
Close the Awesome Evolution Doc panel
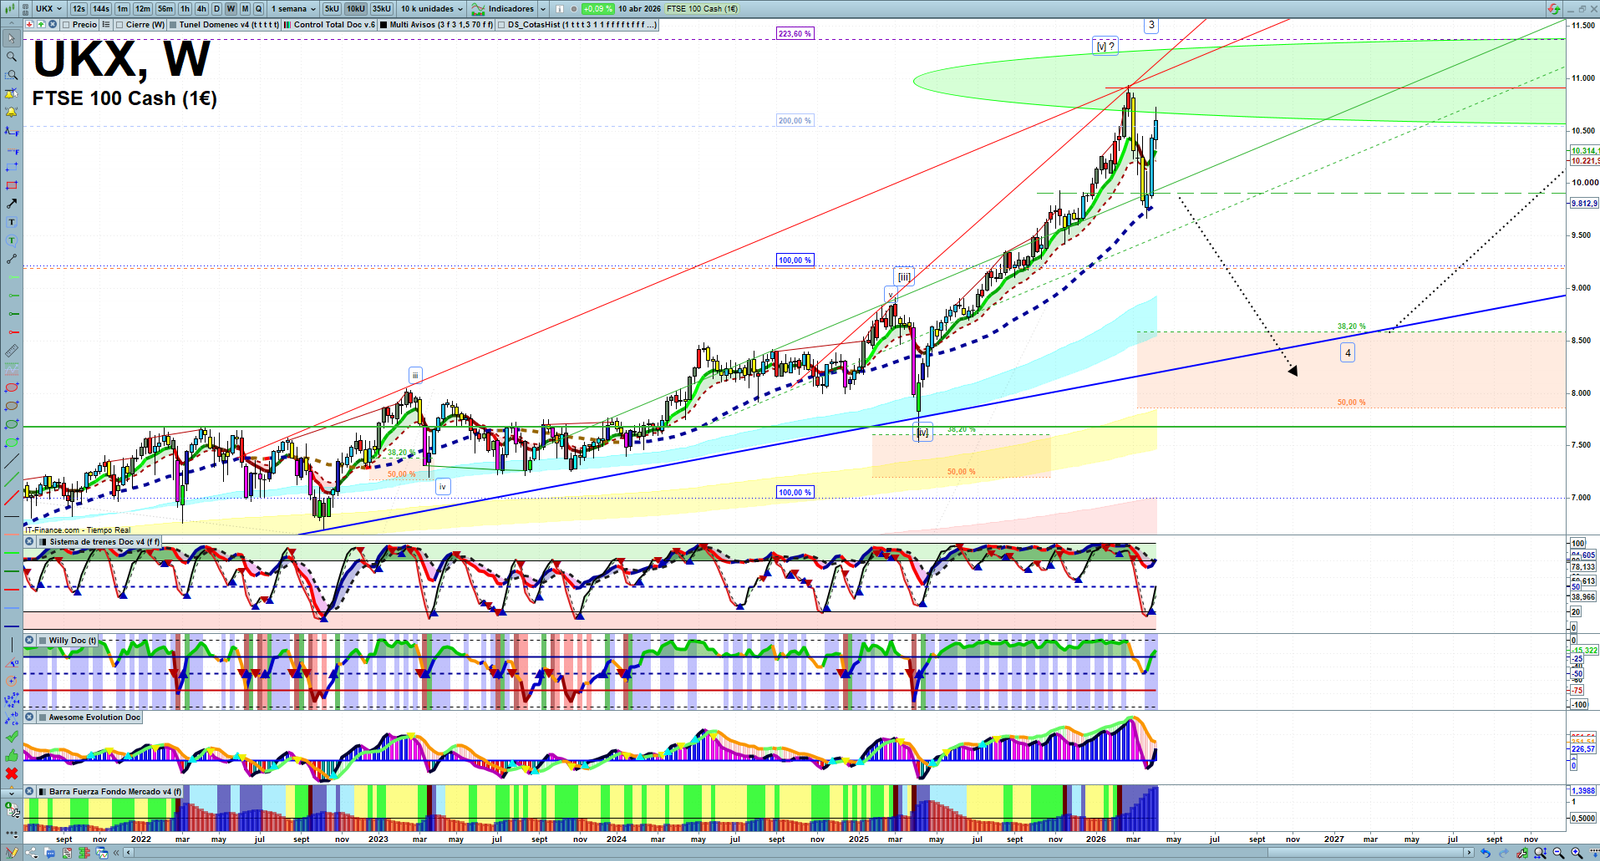(x=30, y=717)
